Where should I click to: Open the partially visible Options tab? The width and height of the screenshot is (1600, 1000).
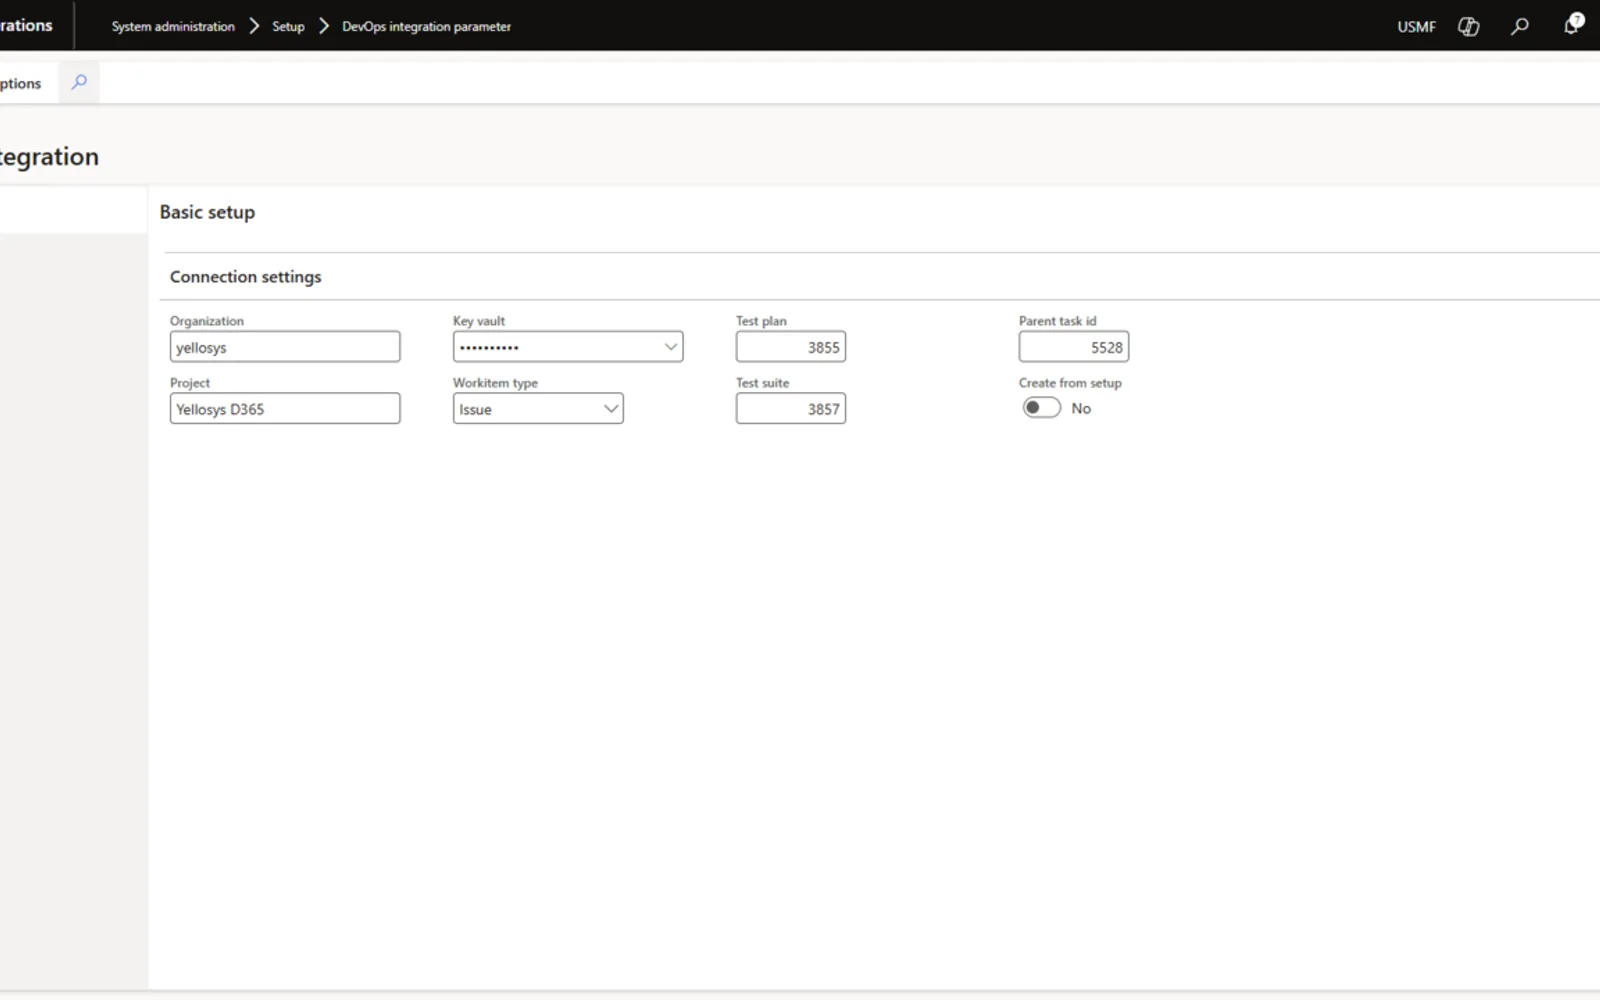click(20, 83)
